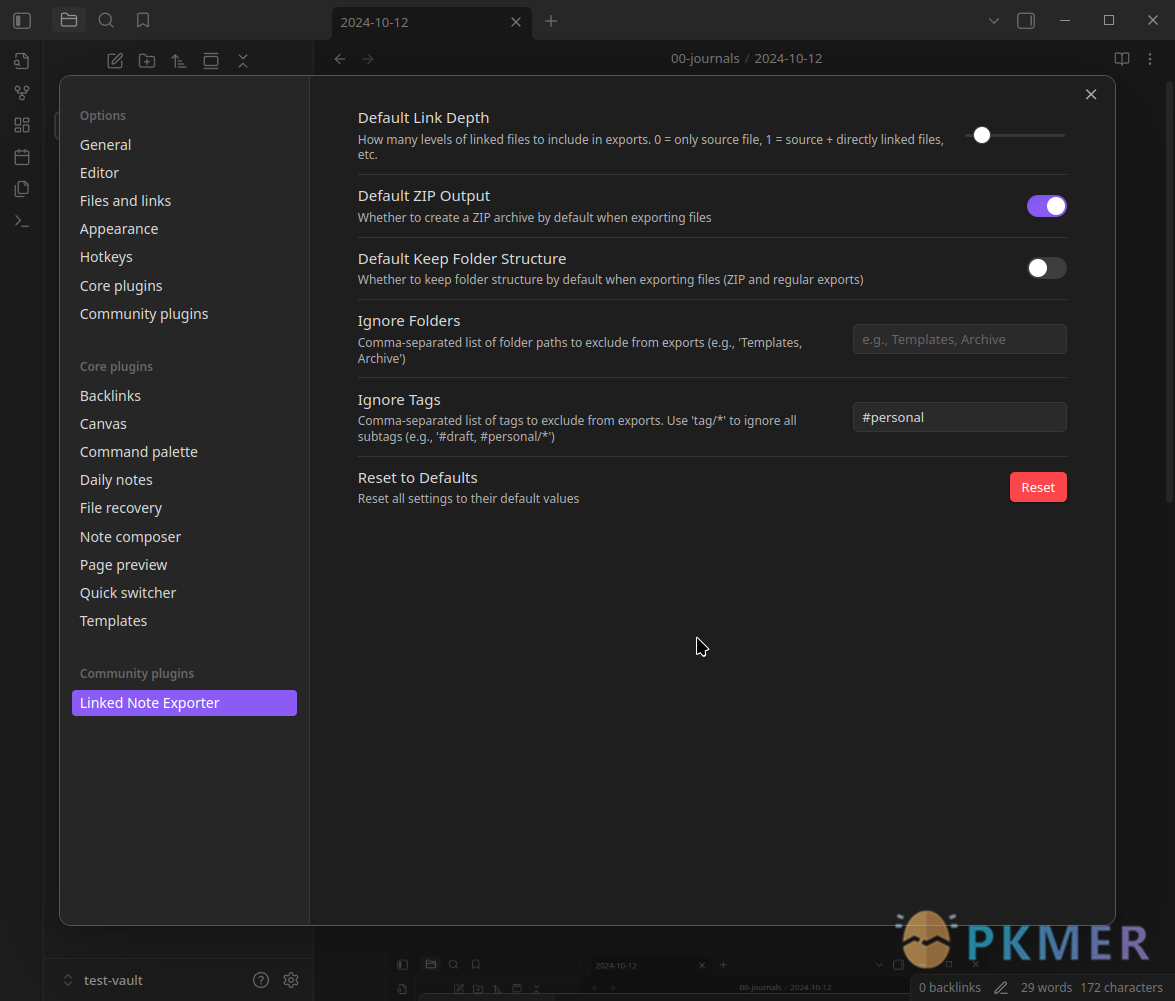Open Page preview settings
The width and height of the screenshot is (1175, 1001).
coord(124,565)
